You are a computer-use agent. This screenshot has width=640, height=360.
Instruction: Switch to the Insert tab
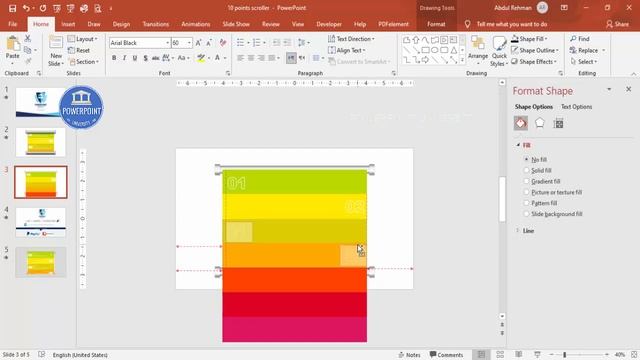coord(68,24)
